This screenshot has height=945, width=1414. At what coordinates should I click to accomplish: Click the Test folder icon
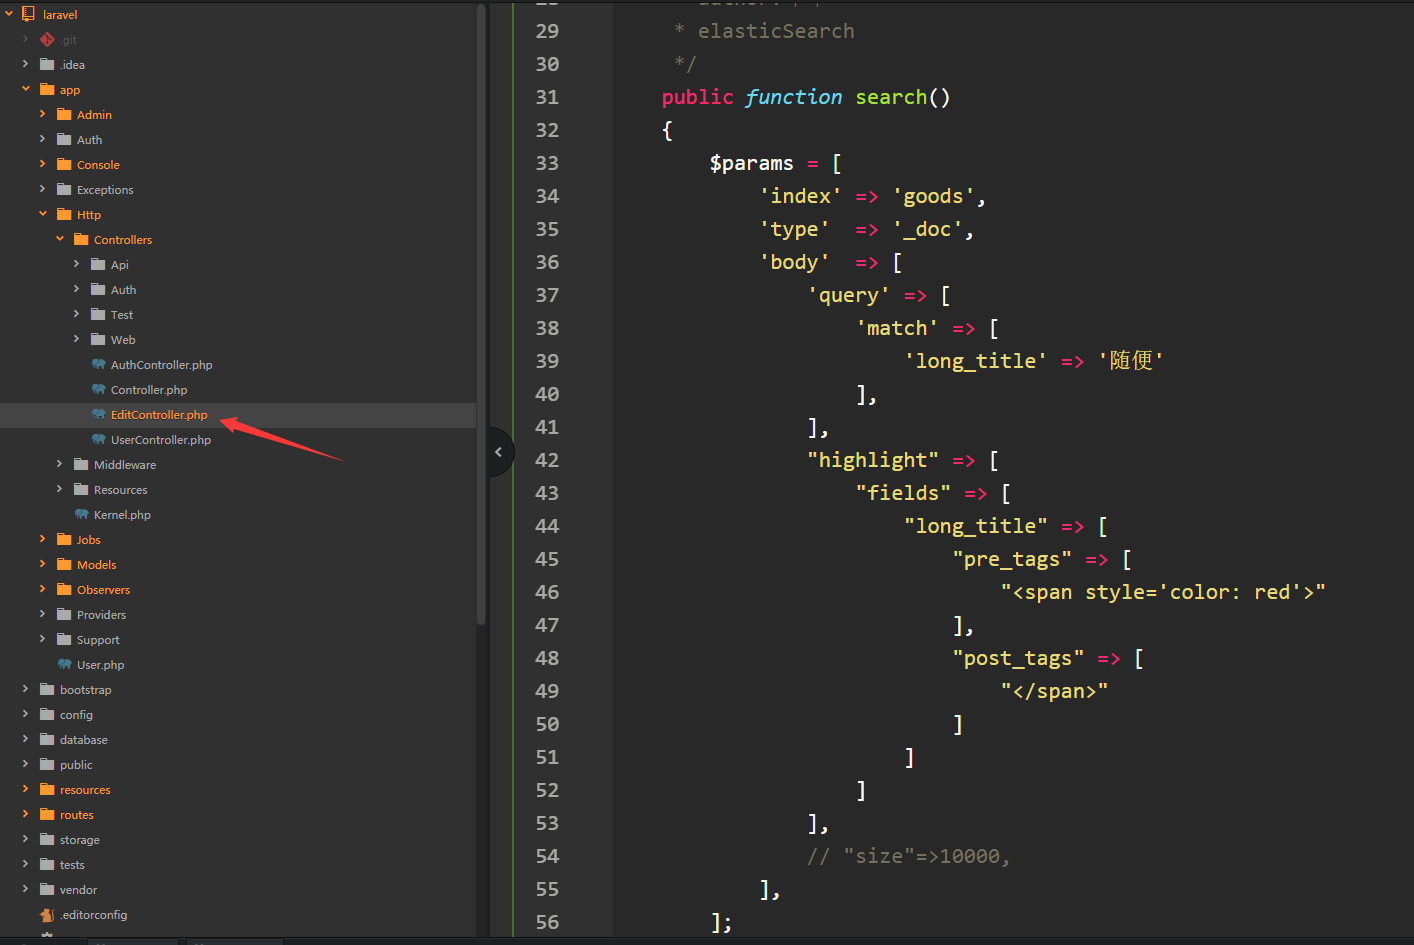(x=98, y=314)
